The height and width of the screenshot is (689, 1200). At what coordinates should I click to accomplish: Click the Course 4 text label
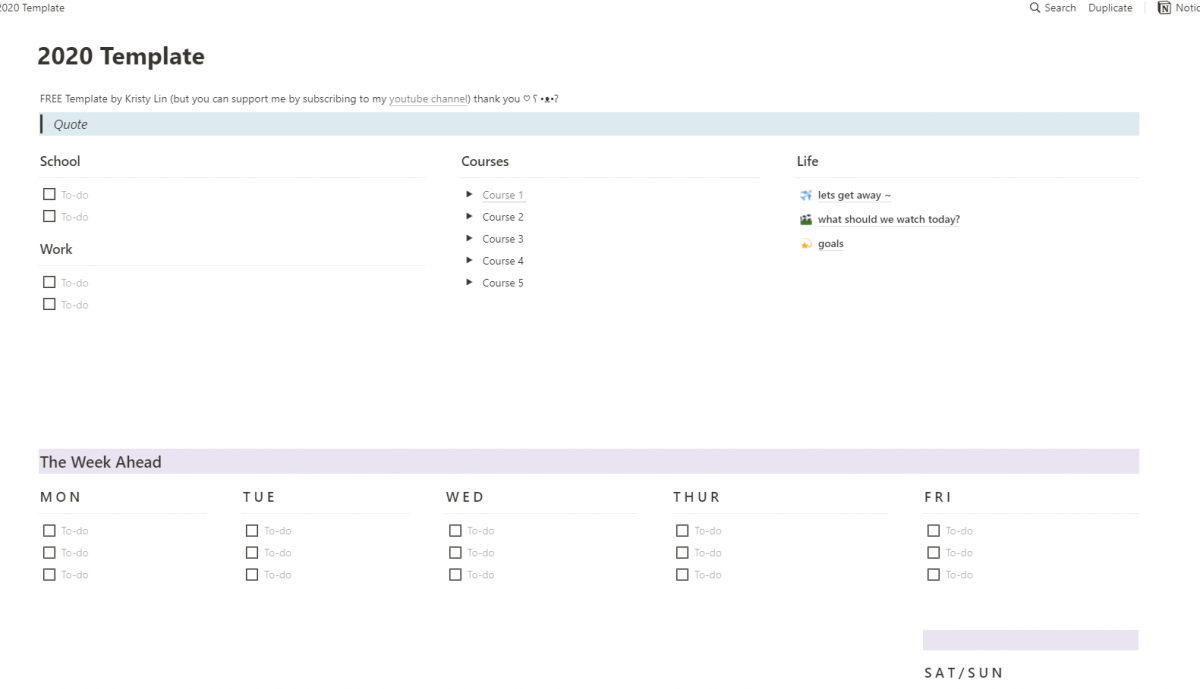[503, 261]
